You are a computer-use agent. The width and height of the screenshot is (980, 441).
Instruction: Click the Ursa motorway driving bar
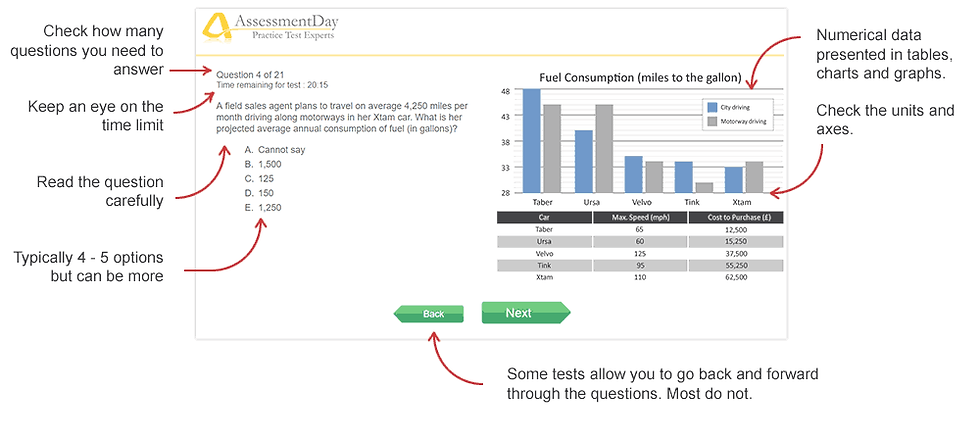[x=604, y=148]
